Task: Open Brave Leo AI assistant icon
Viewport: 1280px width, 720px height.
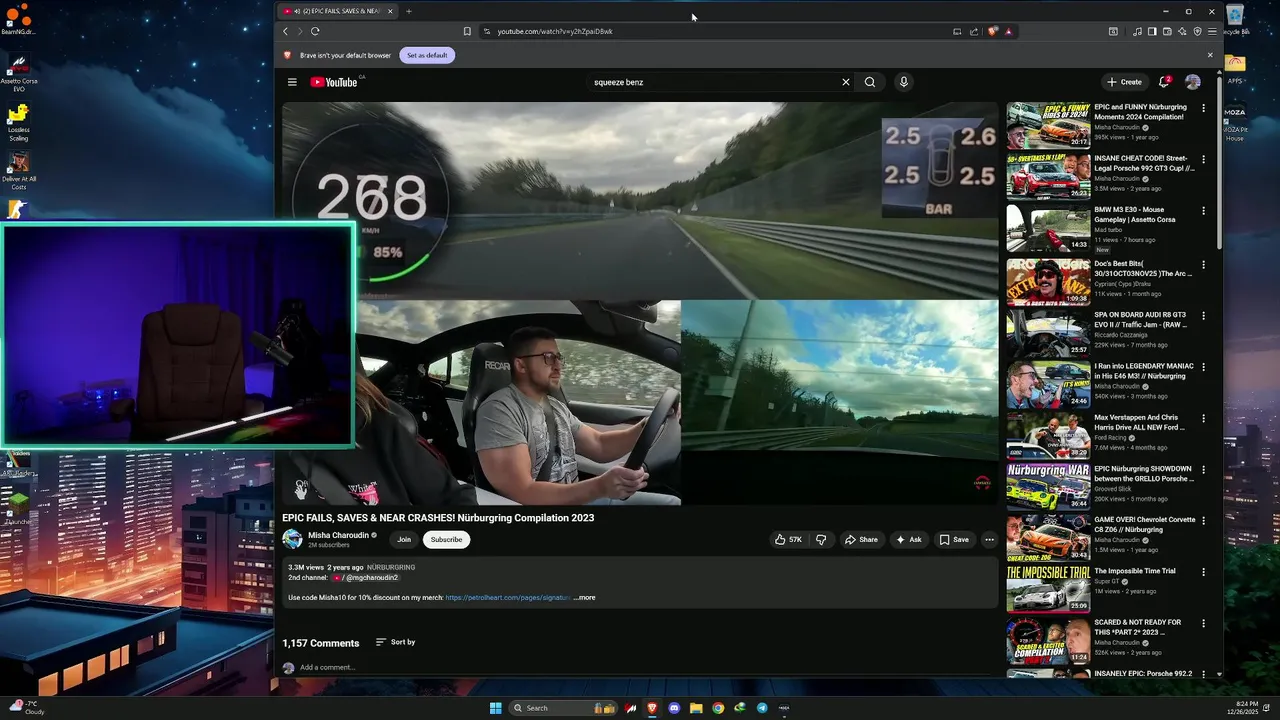Action: 1182,31
